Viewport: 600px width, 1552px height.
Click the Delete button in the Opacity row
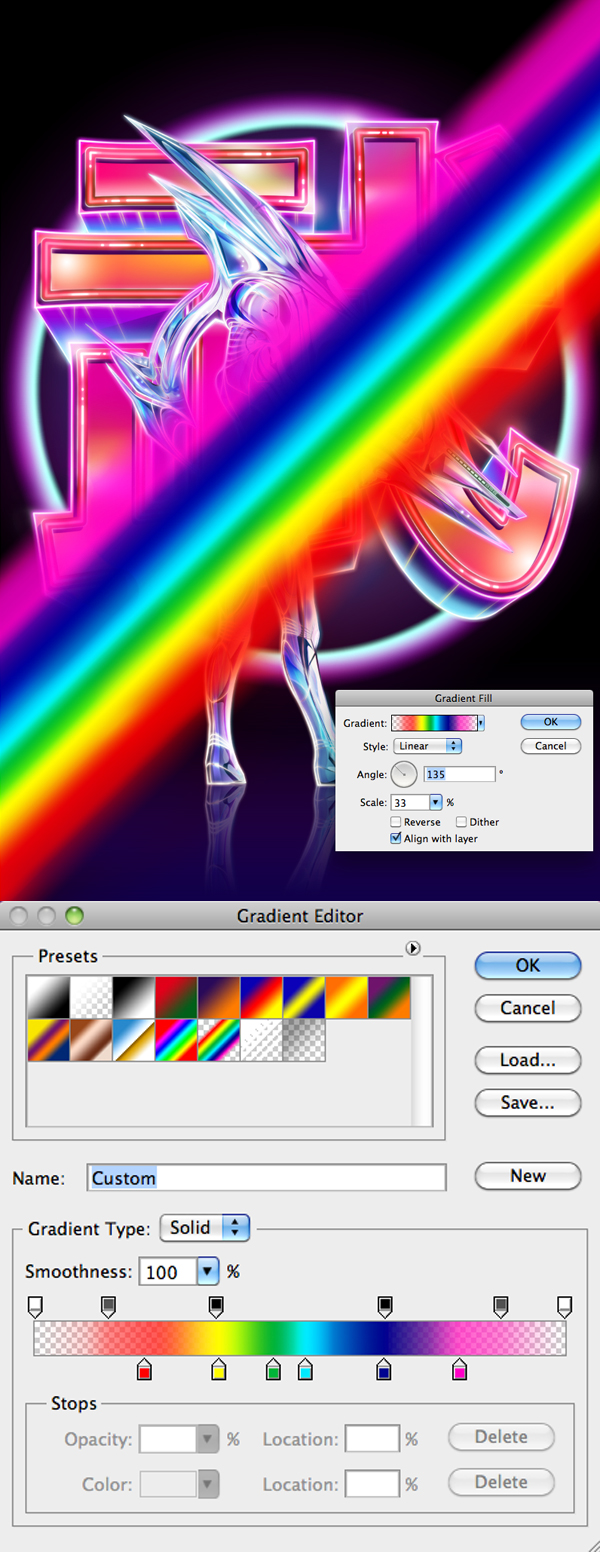tap(501, 1437)
